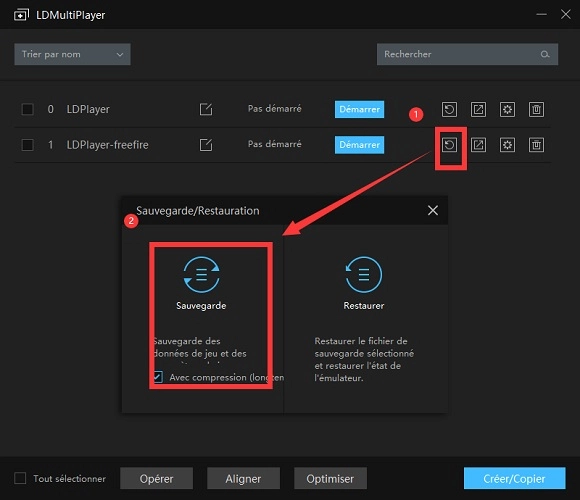Click the LDPlayer instance name in row 0
Viewport: 580px width, 500px height.
click(x=88, y=109)
